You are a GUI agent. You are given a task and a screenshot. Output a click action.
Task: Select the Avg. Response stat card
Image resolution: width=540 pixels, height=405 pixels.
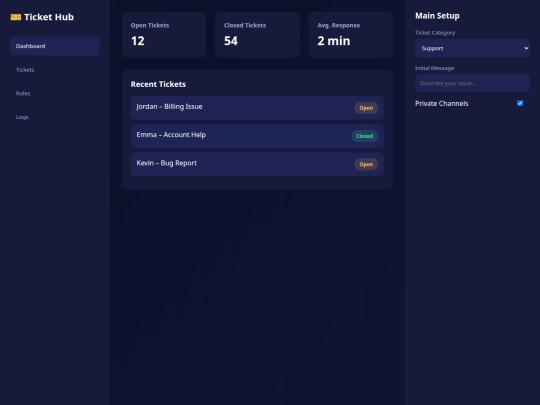[351, 35]
